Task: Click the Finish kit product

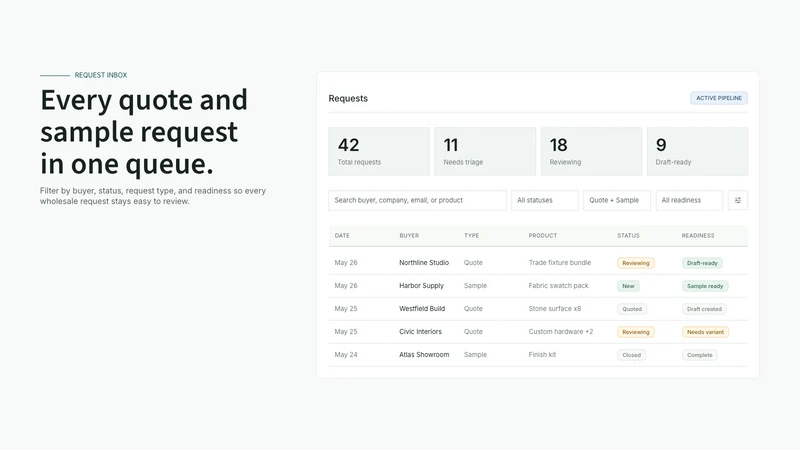Action: point(542,355)
